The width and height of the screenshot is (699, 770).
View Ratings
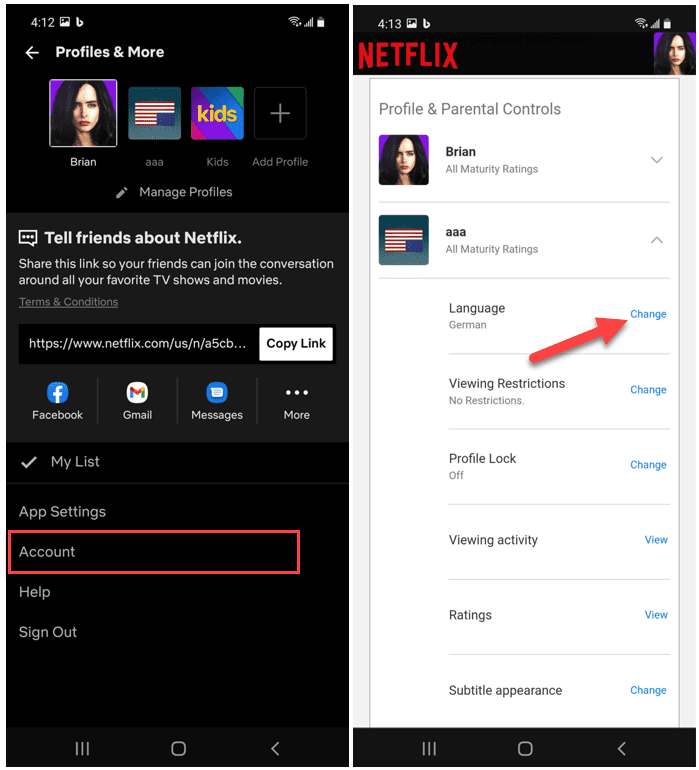(656, 615)
